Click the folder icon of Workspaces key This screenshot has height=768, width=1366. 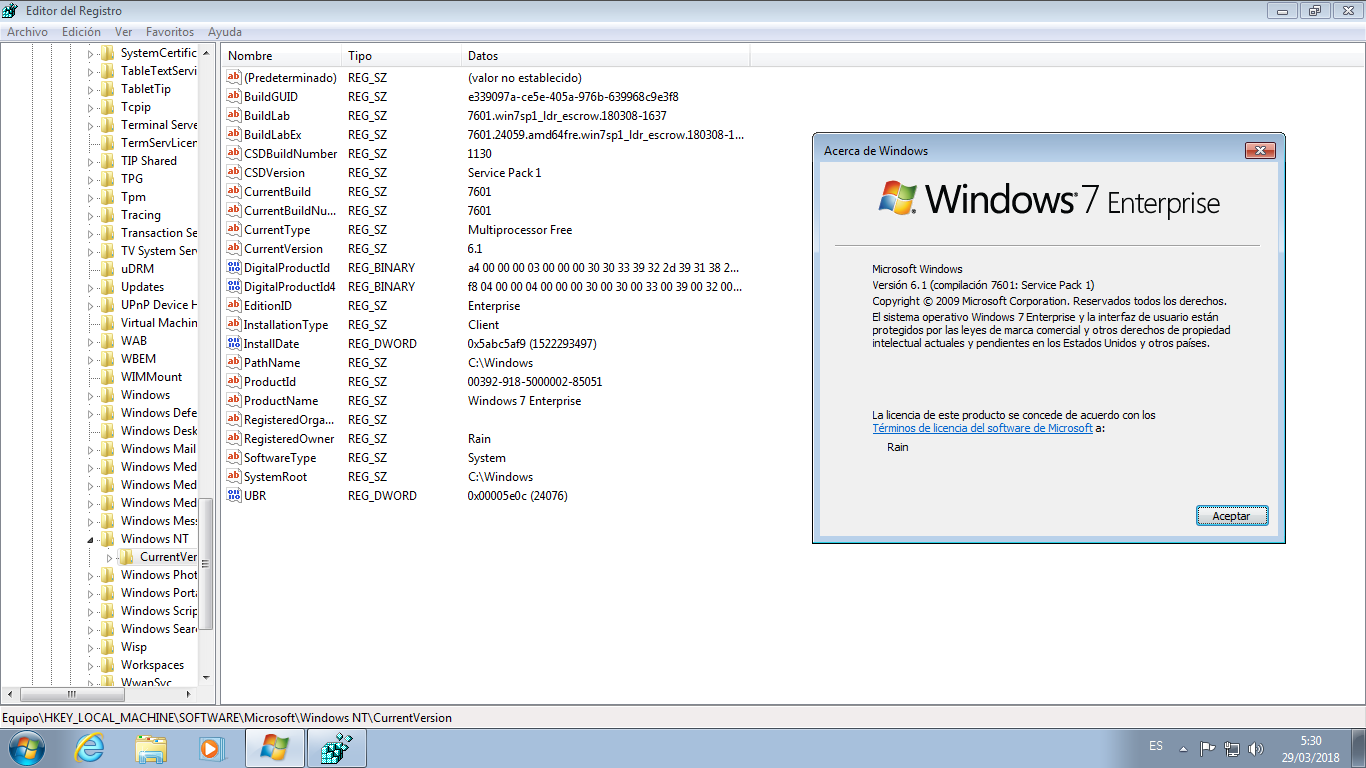[107, 665]
